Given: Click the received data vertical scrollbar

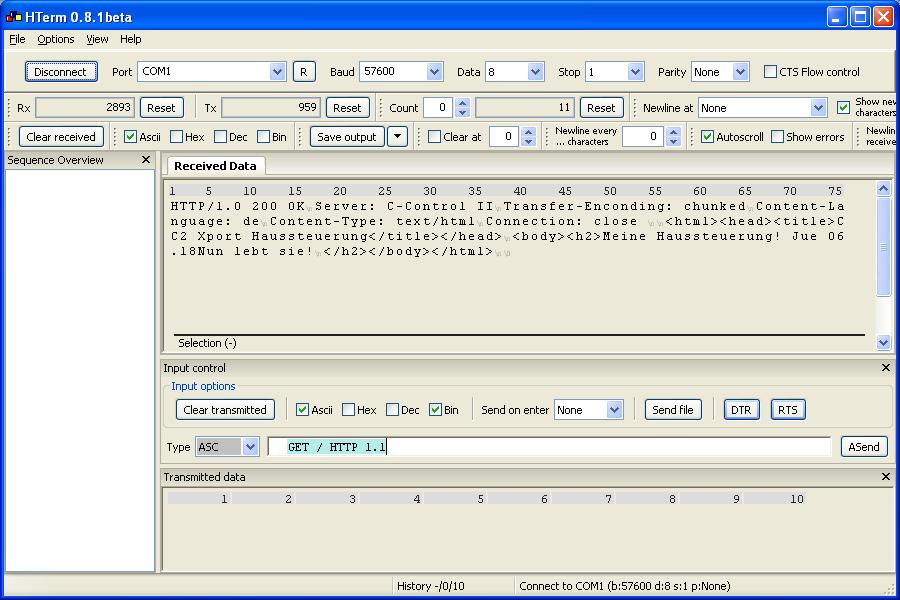Looking at the screenshot, I should pos(883,260).
